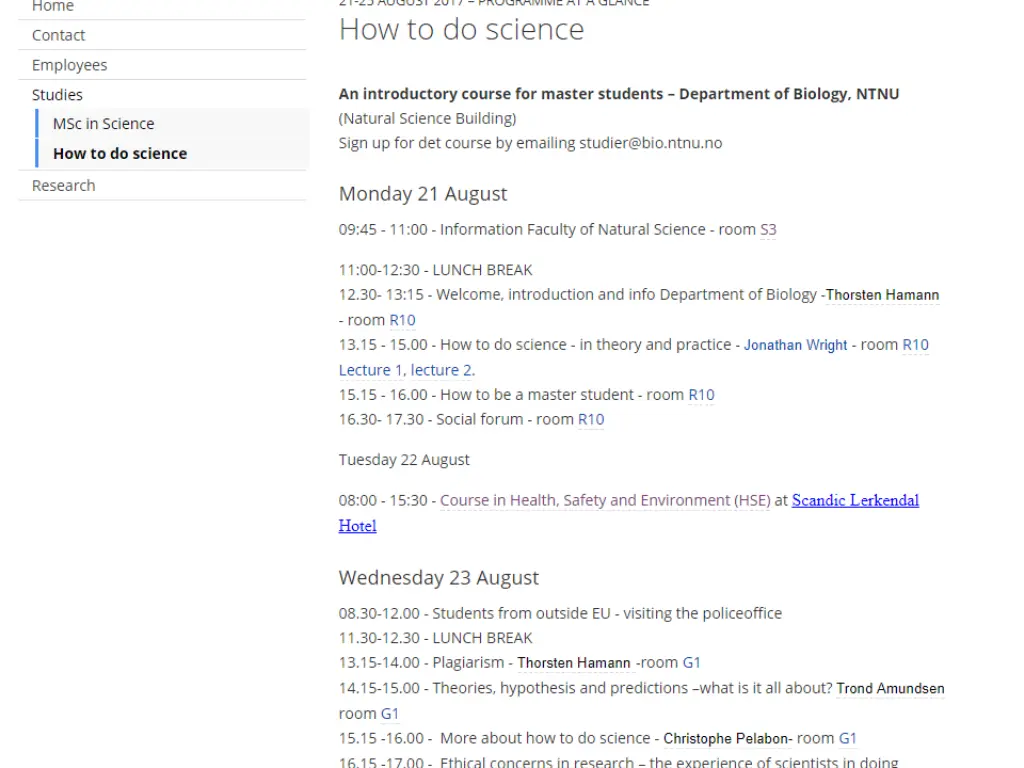Image resolution: width=1024 pixels, height=768 pixels.
Task: Select Studies in the sidebar menu
Action: (x=57, y=95)
